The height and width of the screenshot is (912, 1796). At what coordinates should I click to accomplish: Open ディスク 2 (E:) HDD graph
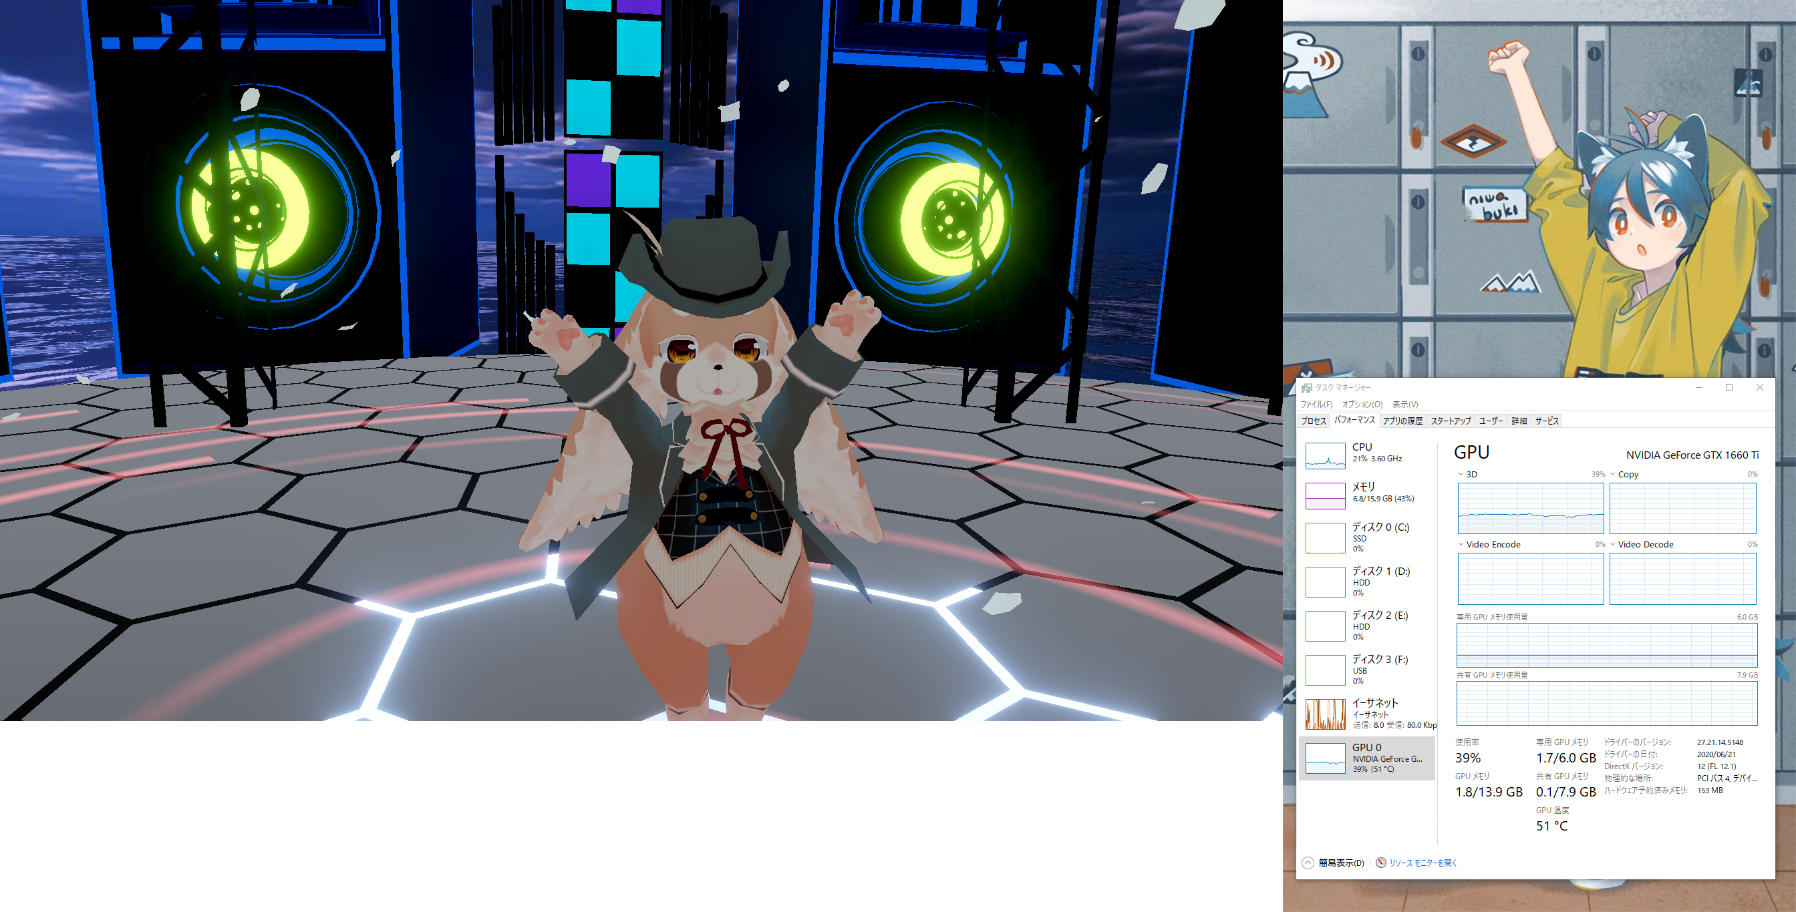tap(1325, 626)
